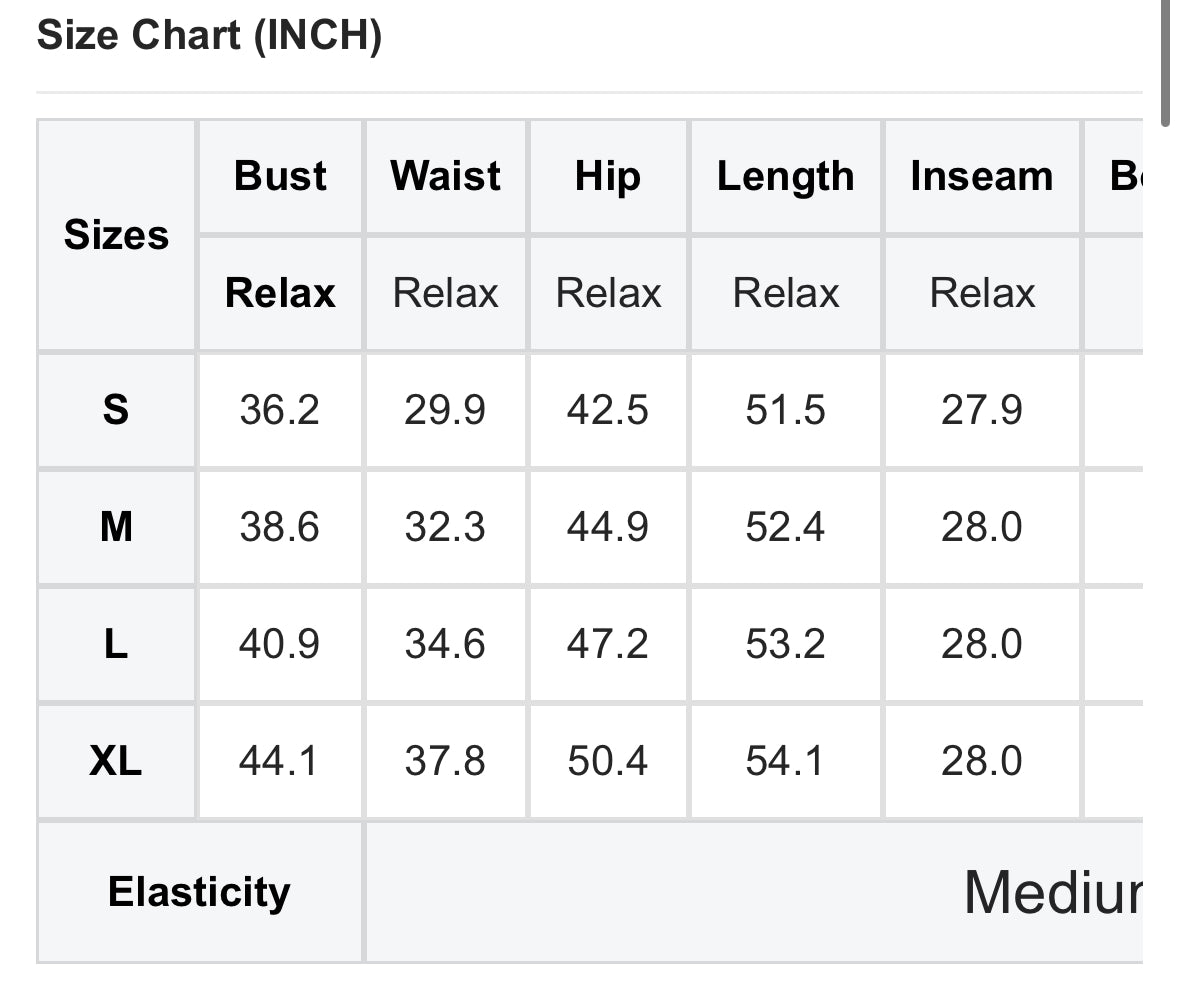Select the M size row label
The width and height of the screenshot is (1179, 989).
click(x=116, y=526)
